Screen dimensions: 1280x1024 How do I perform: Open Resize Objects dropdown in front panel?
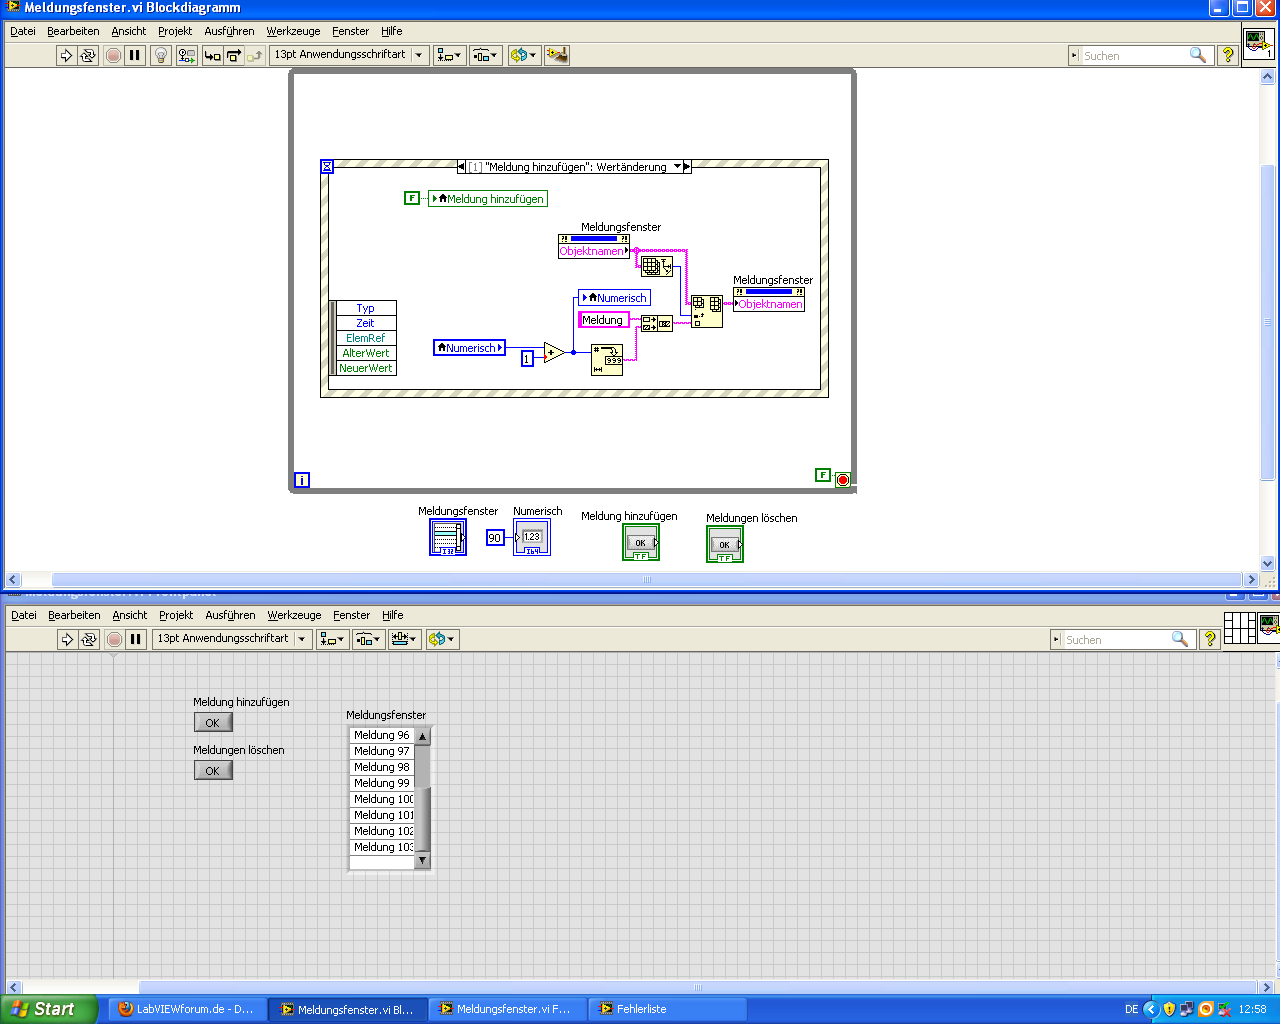tap(405, 639)
